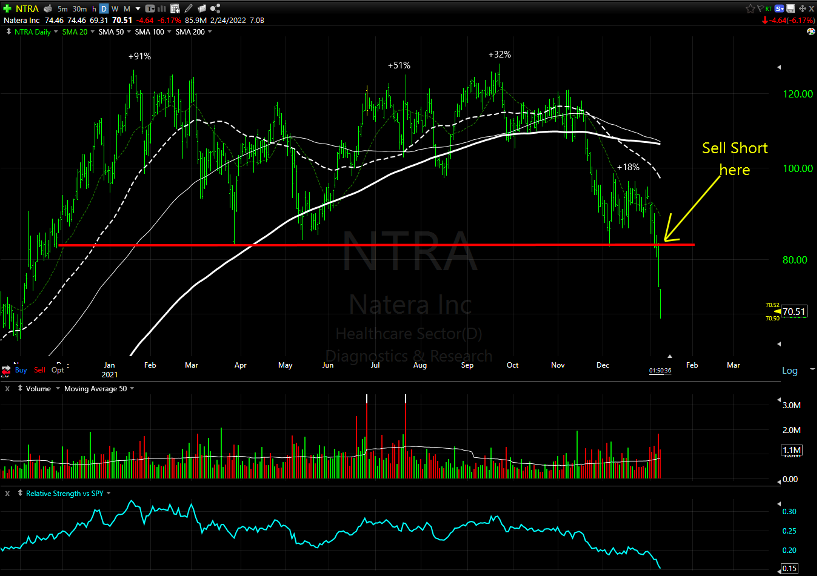
Task: Click the 01:50:36 countdown timer
Action: pos(660,371)
